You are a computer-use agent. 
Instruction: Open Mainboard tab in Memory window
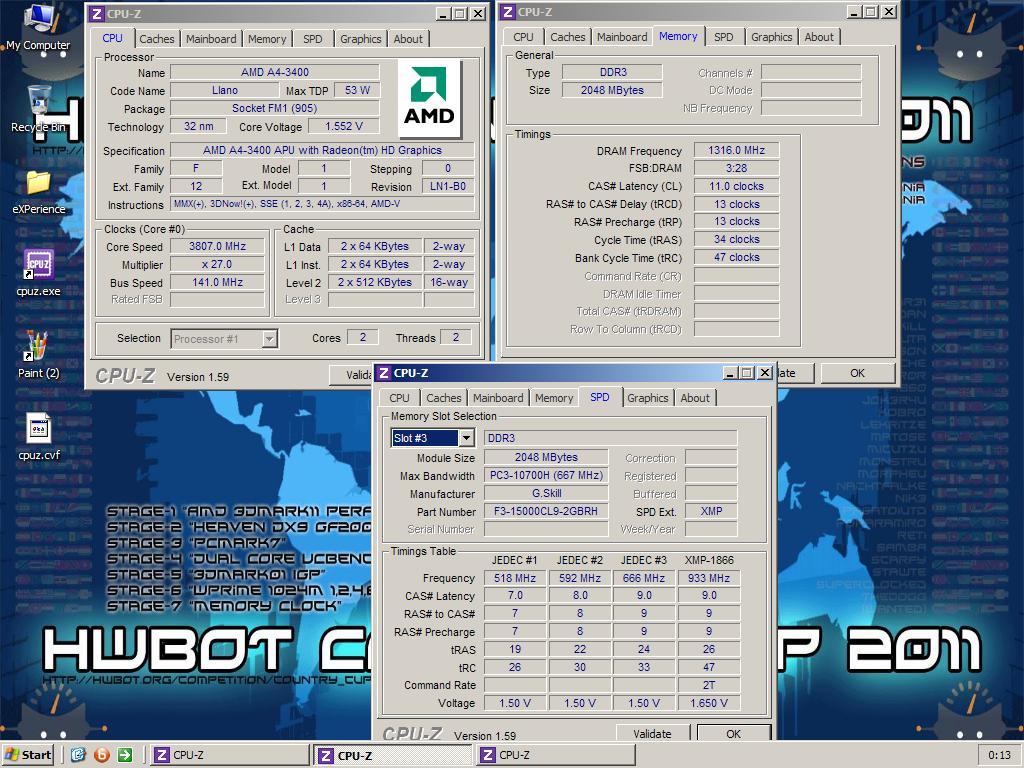tap(622, 37)
